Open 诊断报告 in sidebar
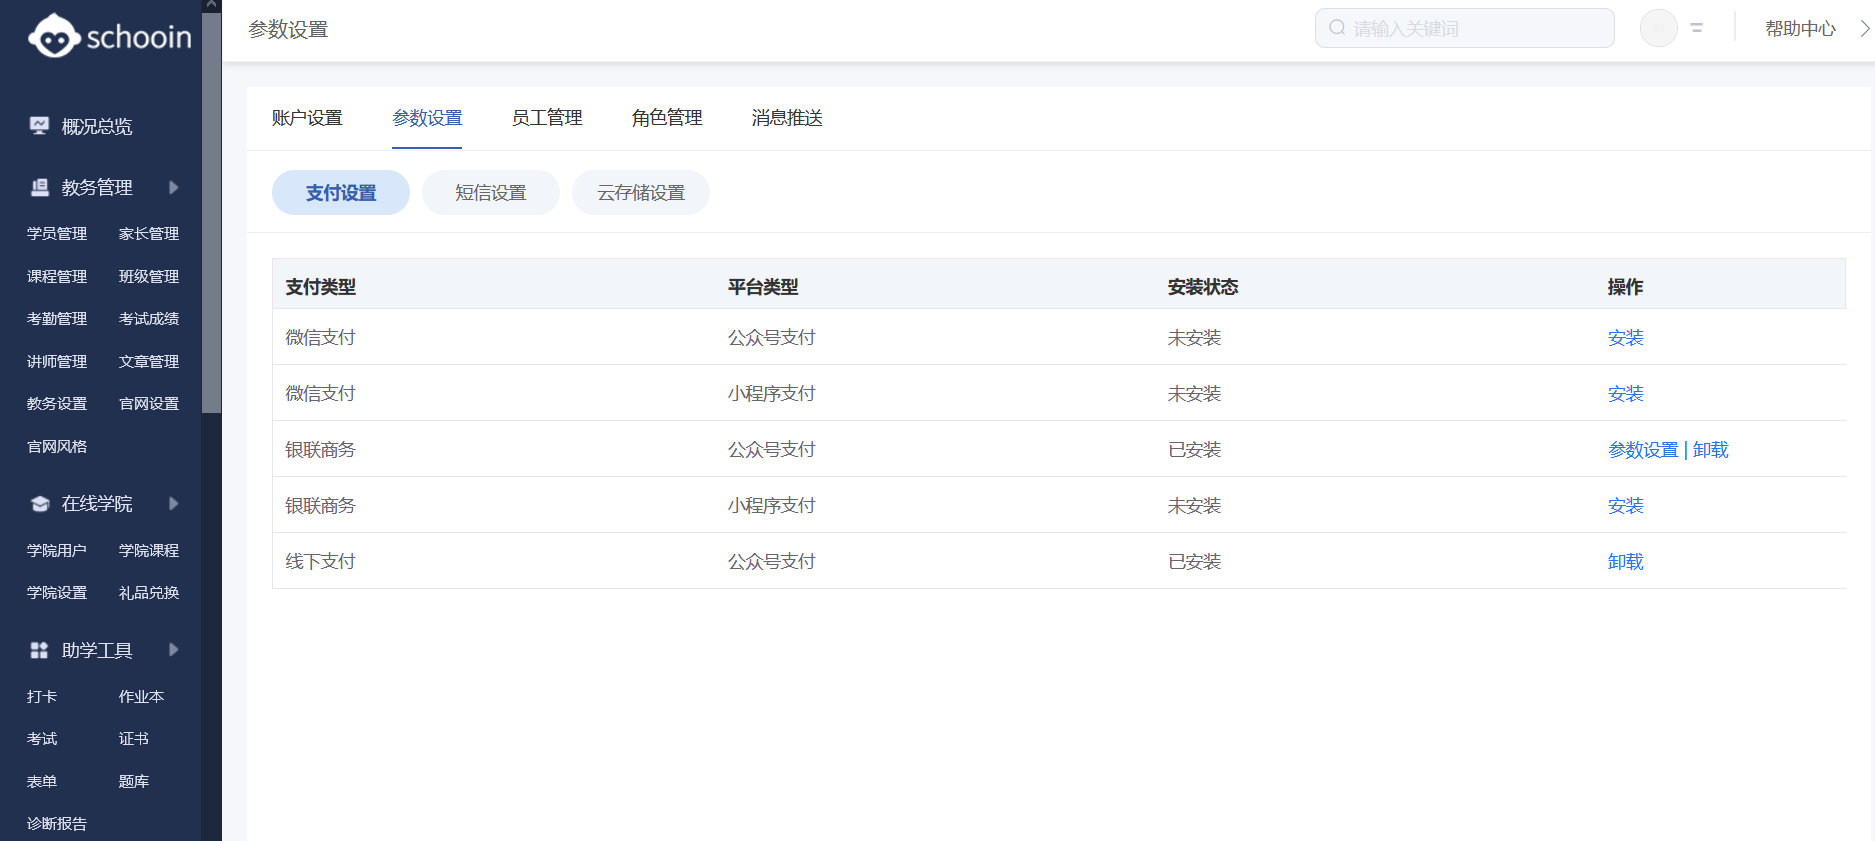1875x841 pixels. click(57, 824)
